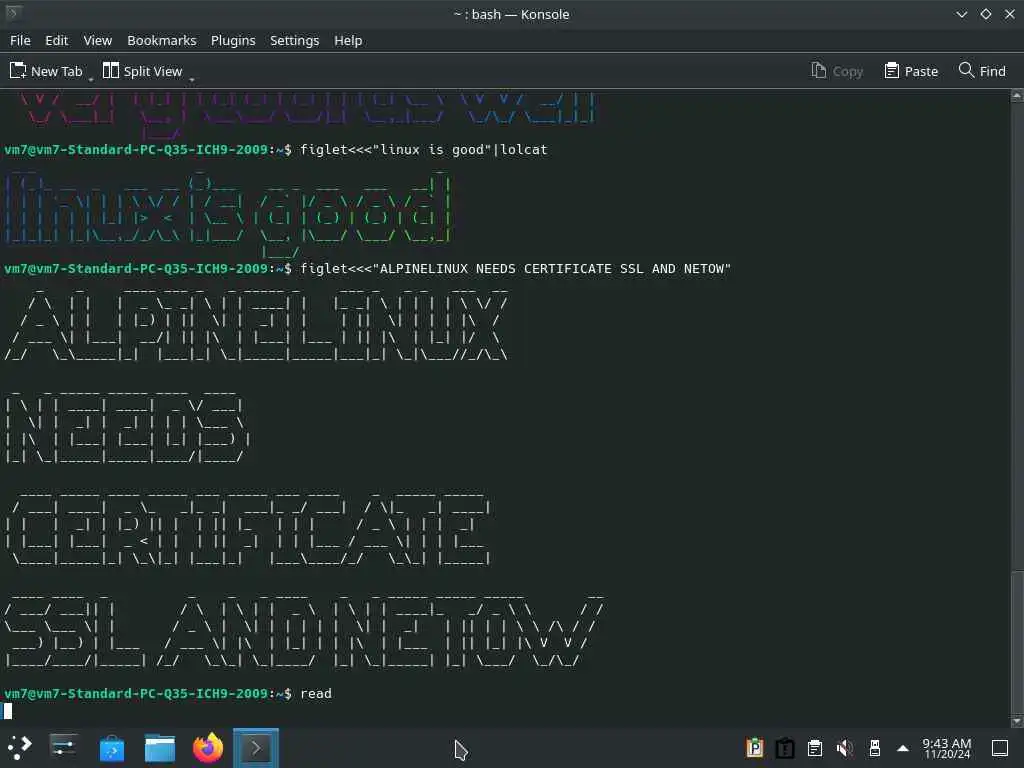Click the Show Desktop button

(x=1000, y=748)
